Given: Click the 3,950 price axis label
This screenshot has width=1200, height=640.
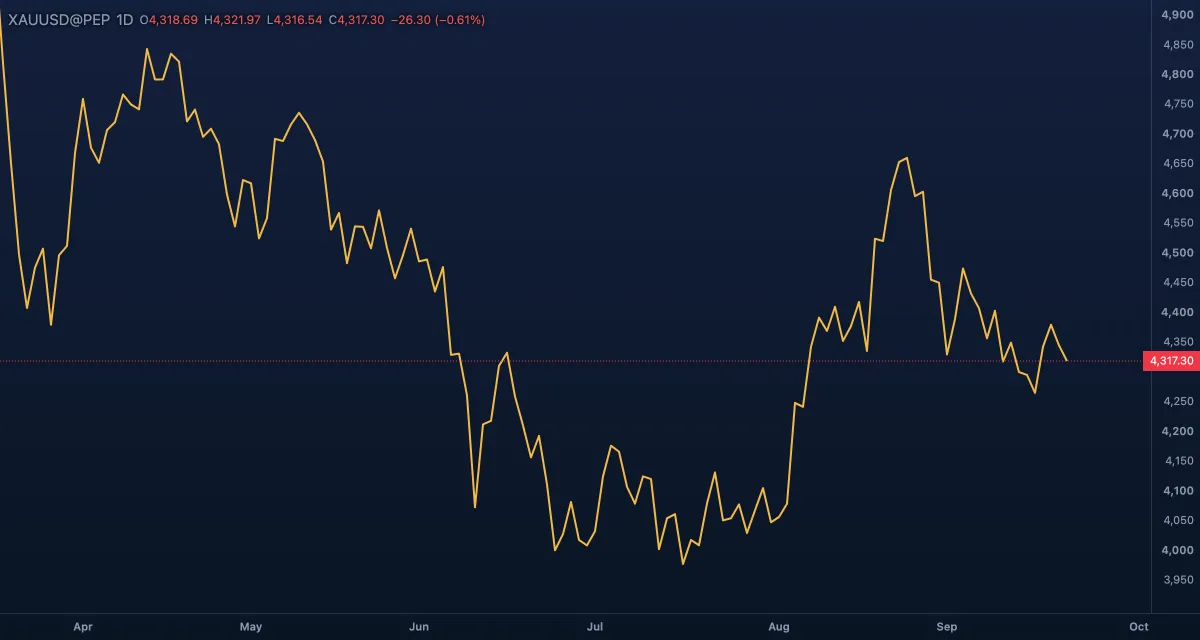Looking at the screenshot, I should (x=1177, y=580).
